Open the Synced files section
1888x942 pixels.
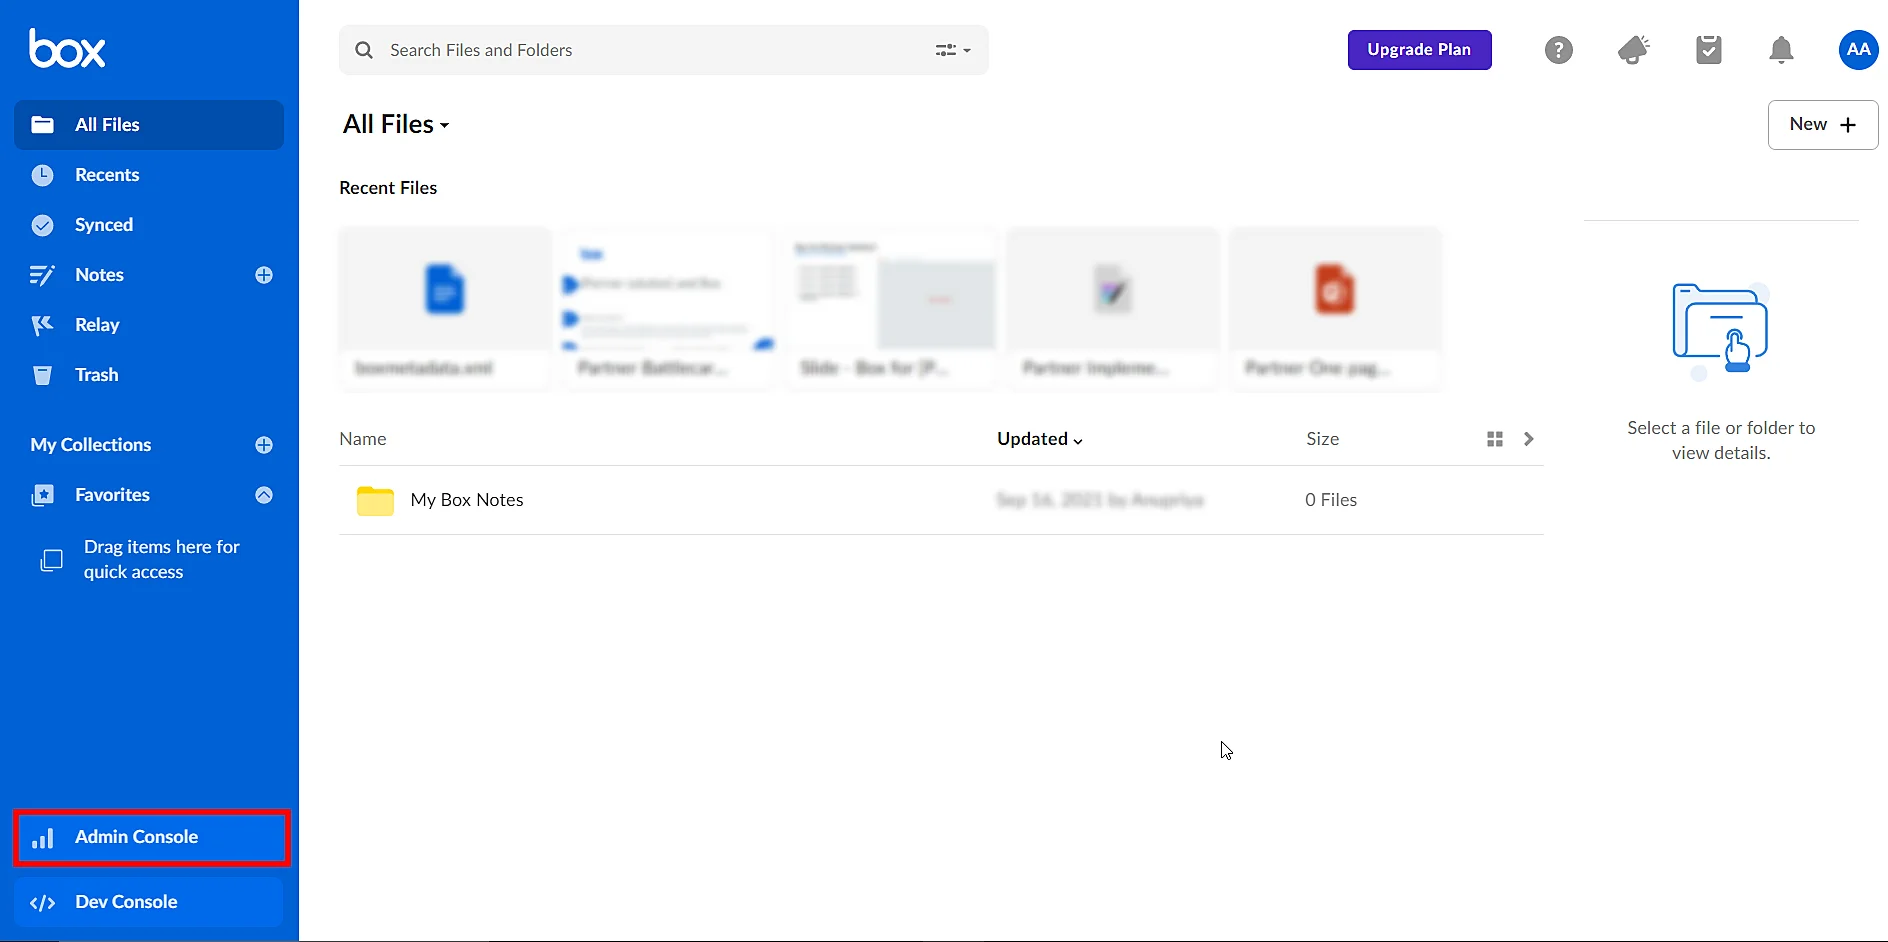pyautogui.click(x=104, y=224)
